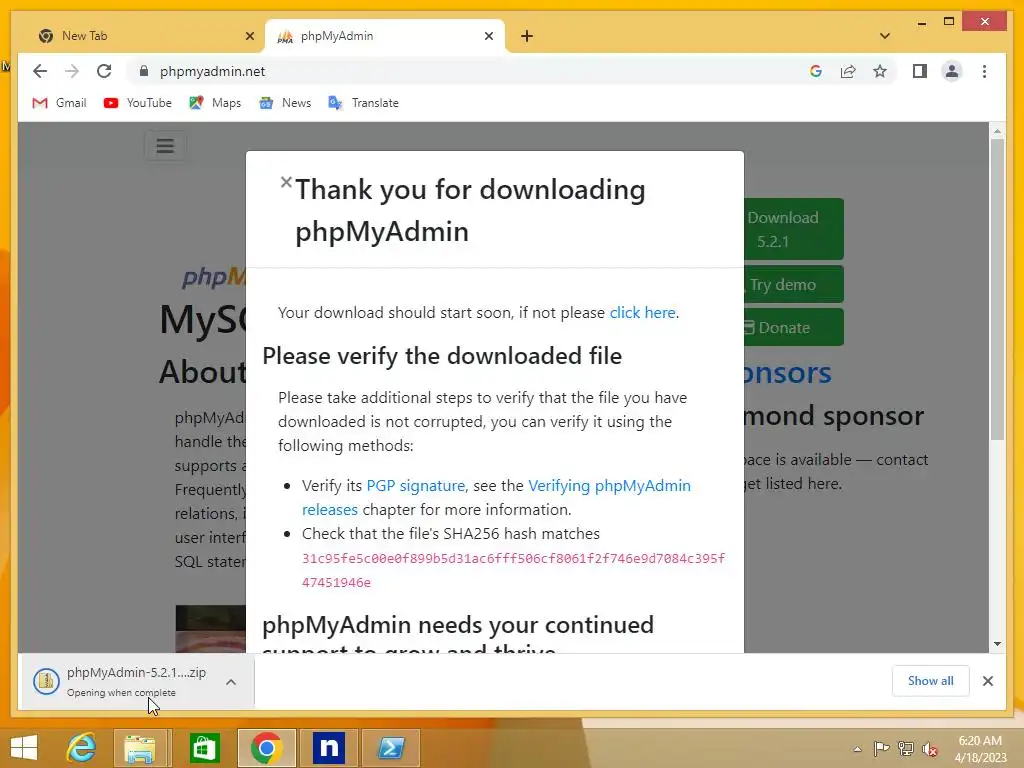The height and width of the screenshot is (768, 1024).
Task: Open the Translate bookmark
Action: [363, 103]
